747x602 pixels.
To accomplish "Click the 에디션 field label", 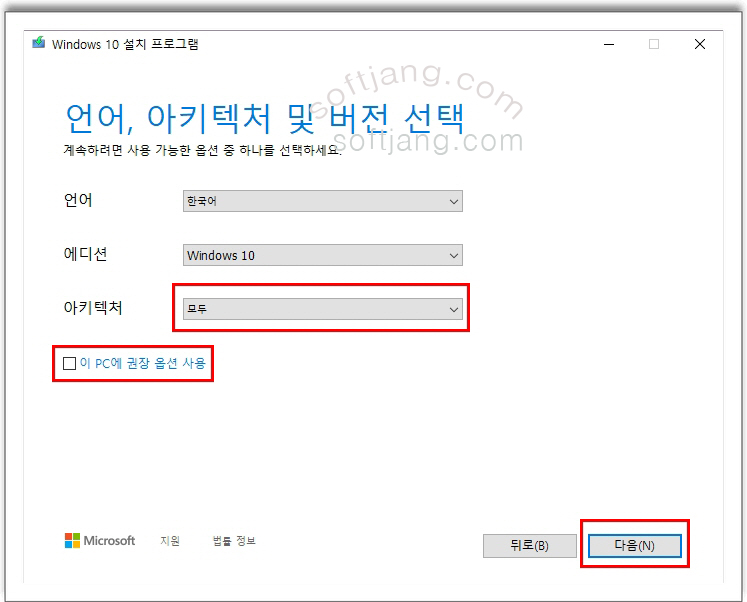I will pos(85,254).
